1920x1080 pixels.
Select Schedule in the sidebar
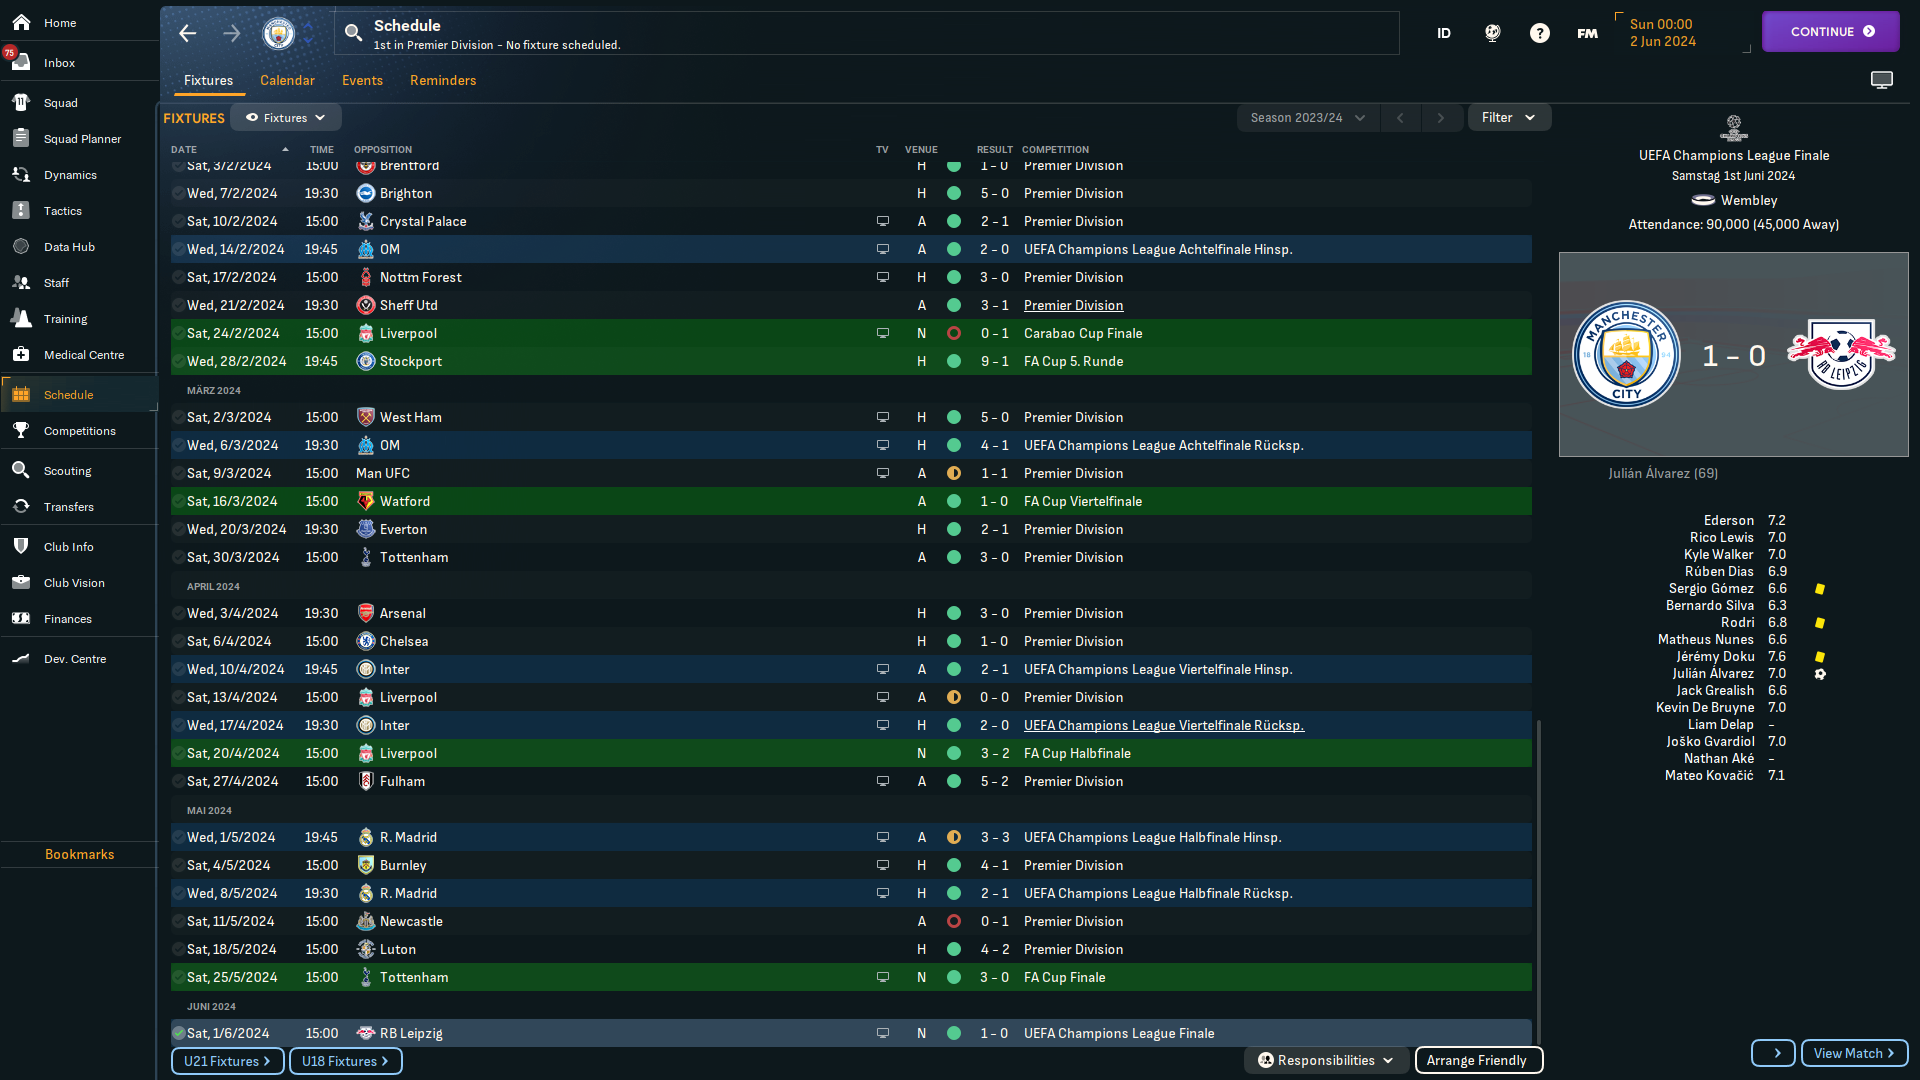79,394
